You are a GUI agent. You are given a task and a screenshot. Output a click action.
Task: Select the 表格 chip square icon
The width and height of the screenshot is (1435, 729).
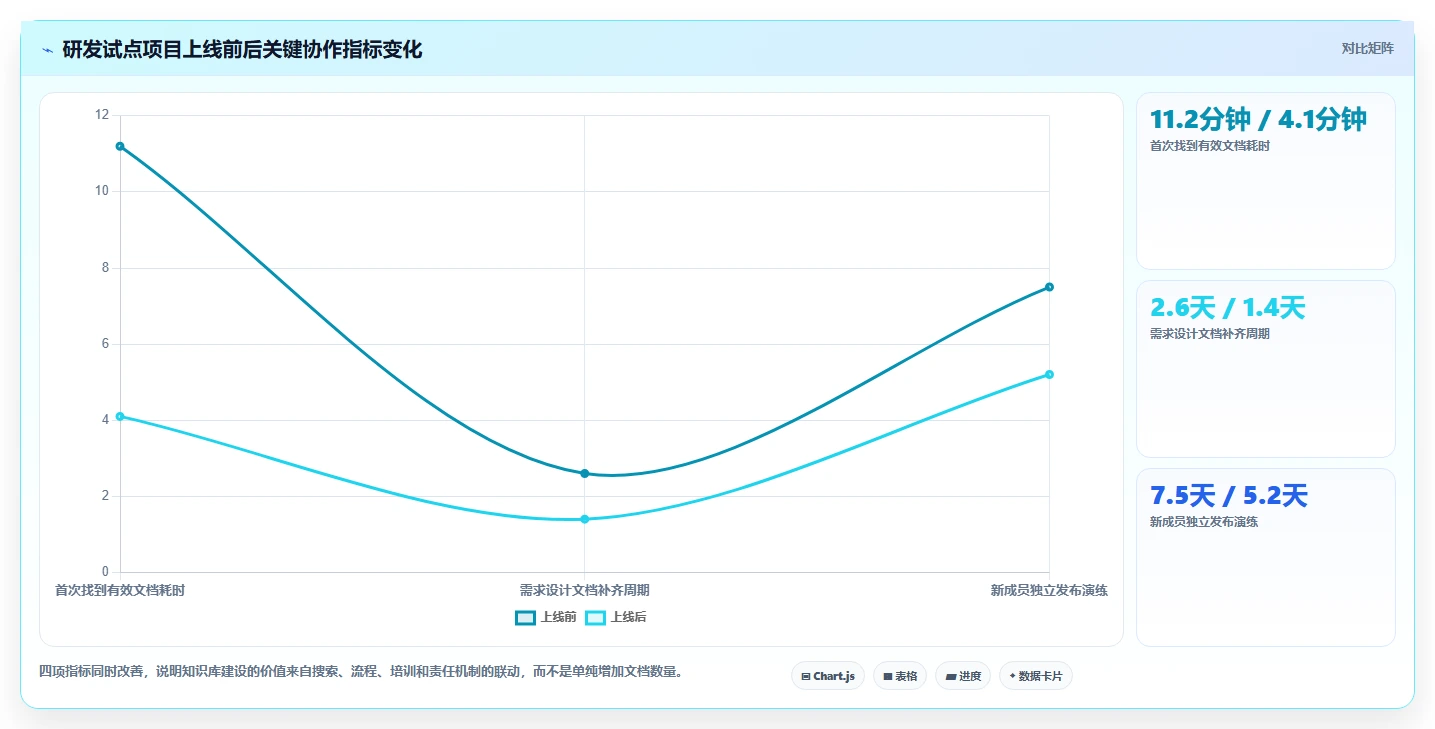click(x=888, y=677)
